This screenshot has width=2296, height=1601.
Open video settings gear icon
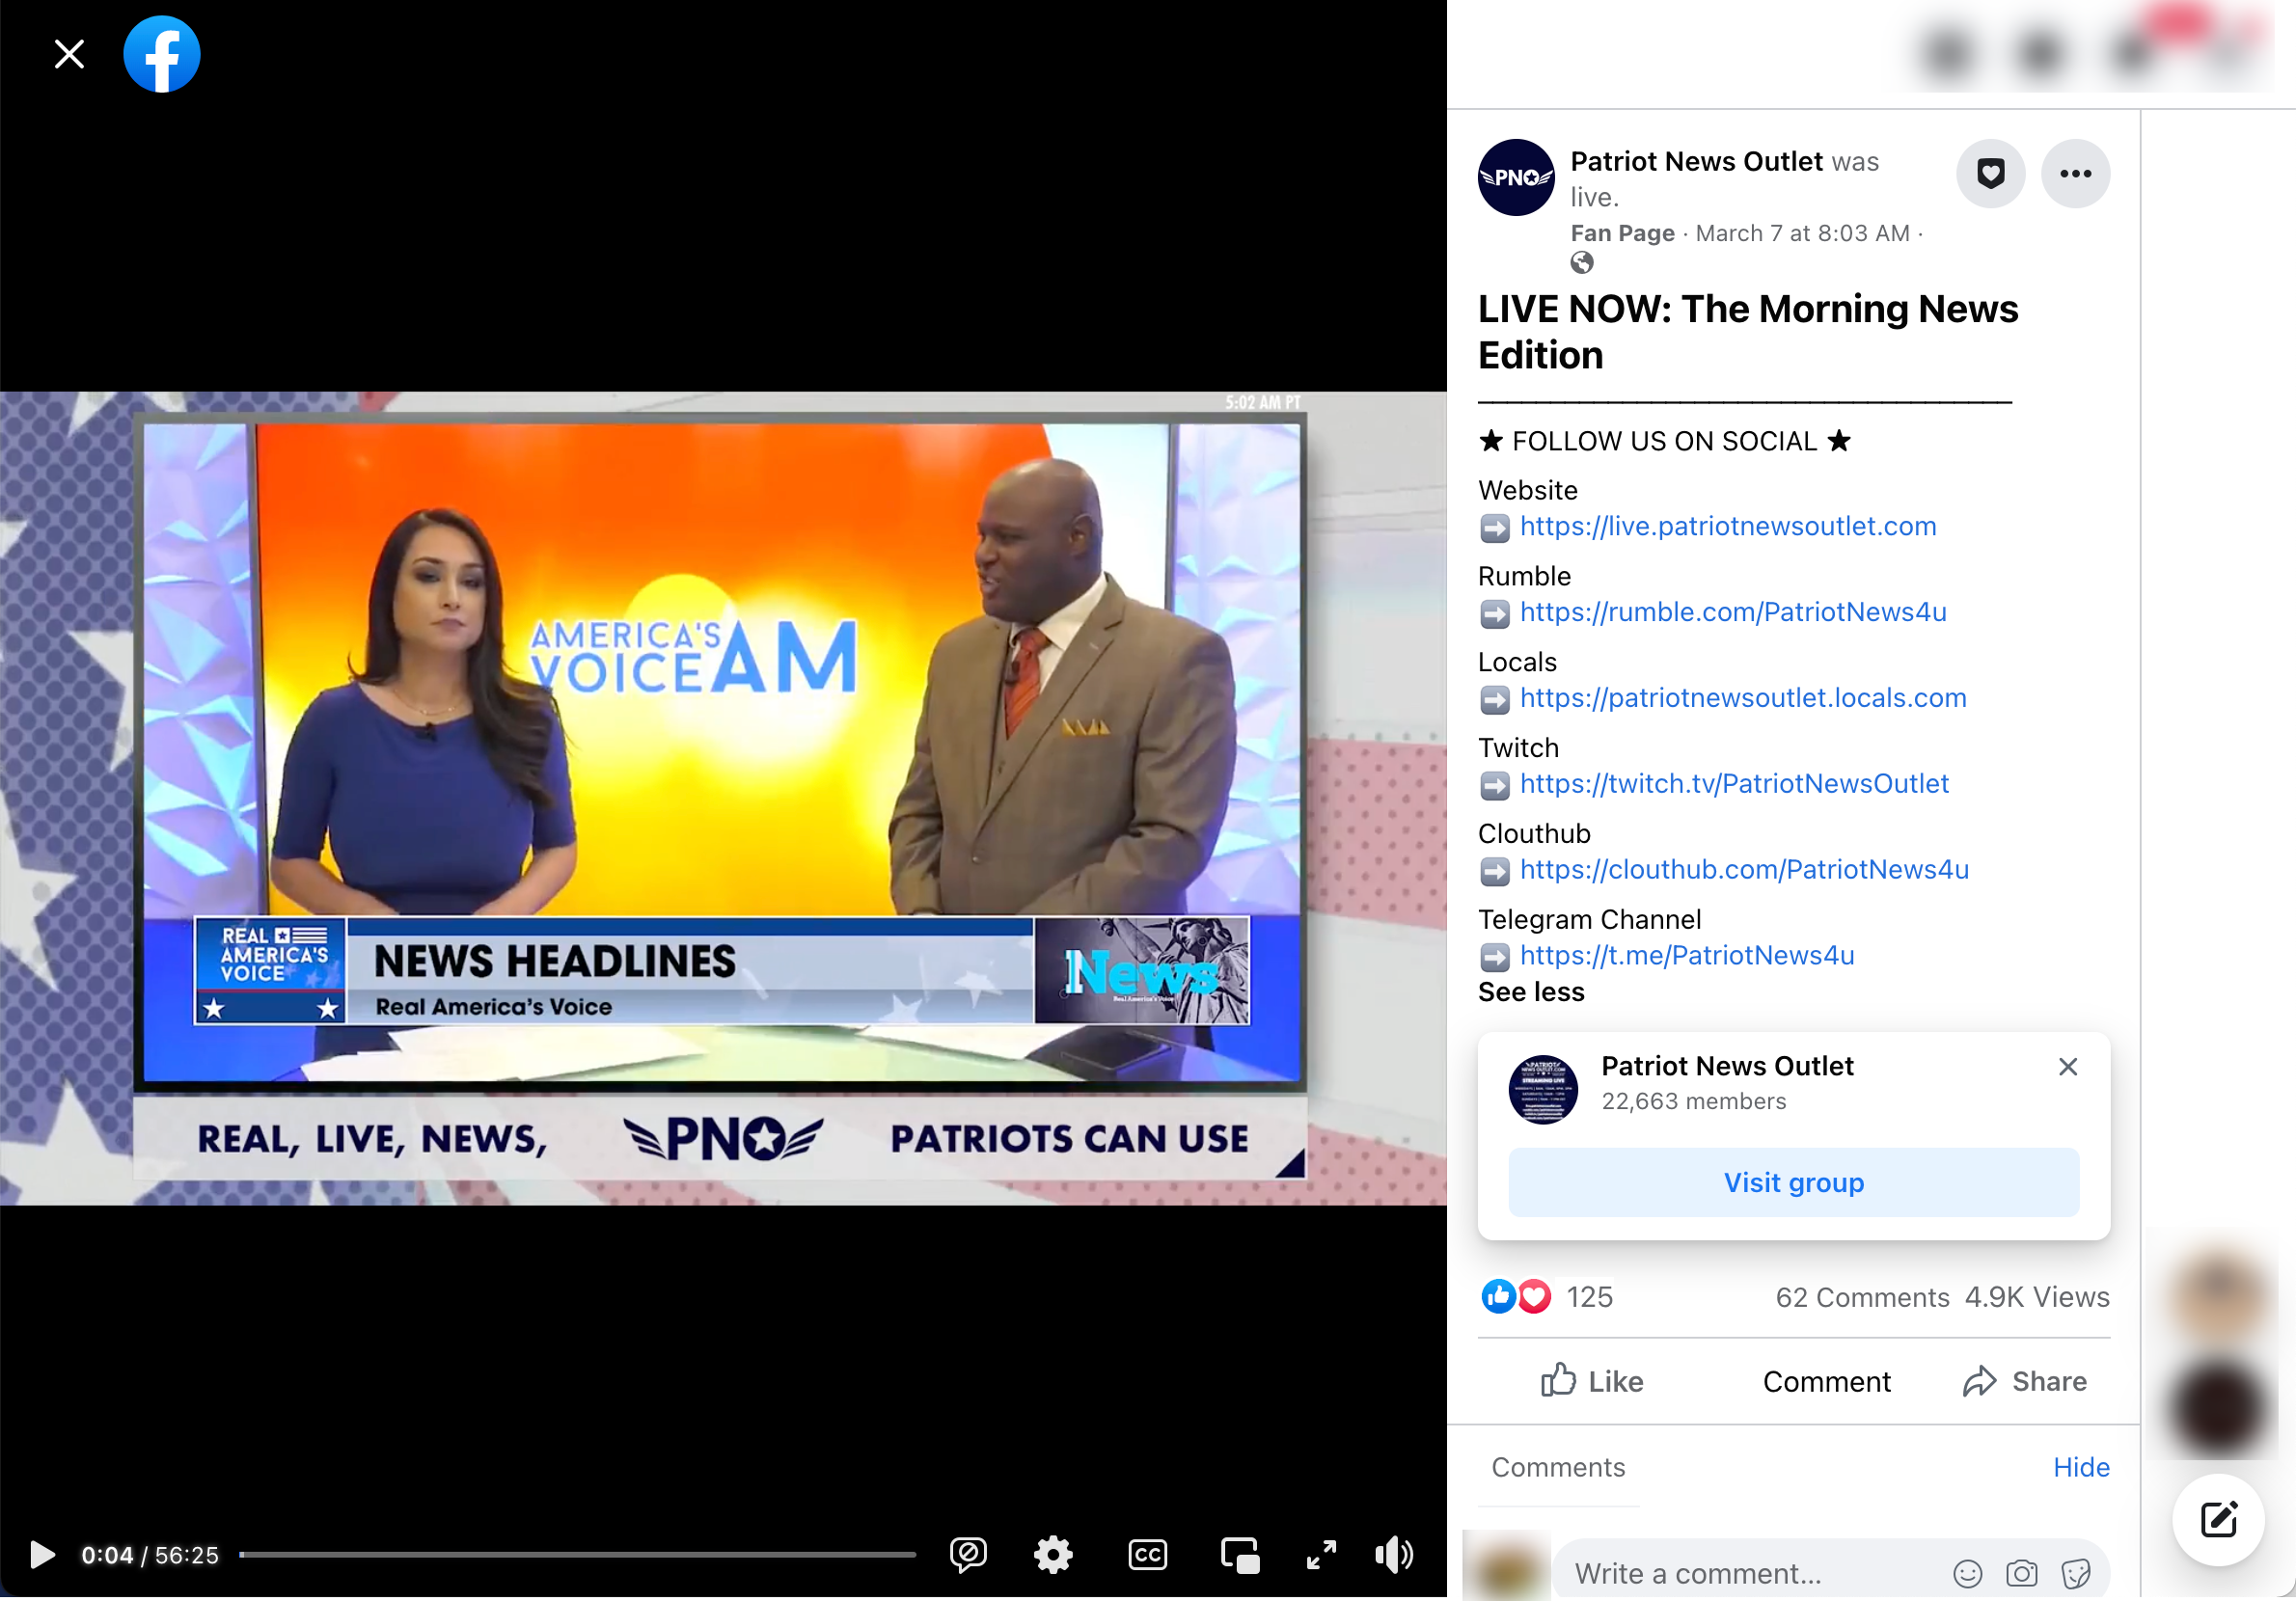tap(1053, 1555)
